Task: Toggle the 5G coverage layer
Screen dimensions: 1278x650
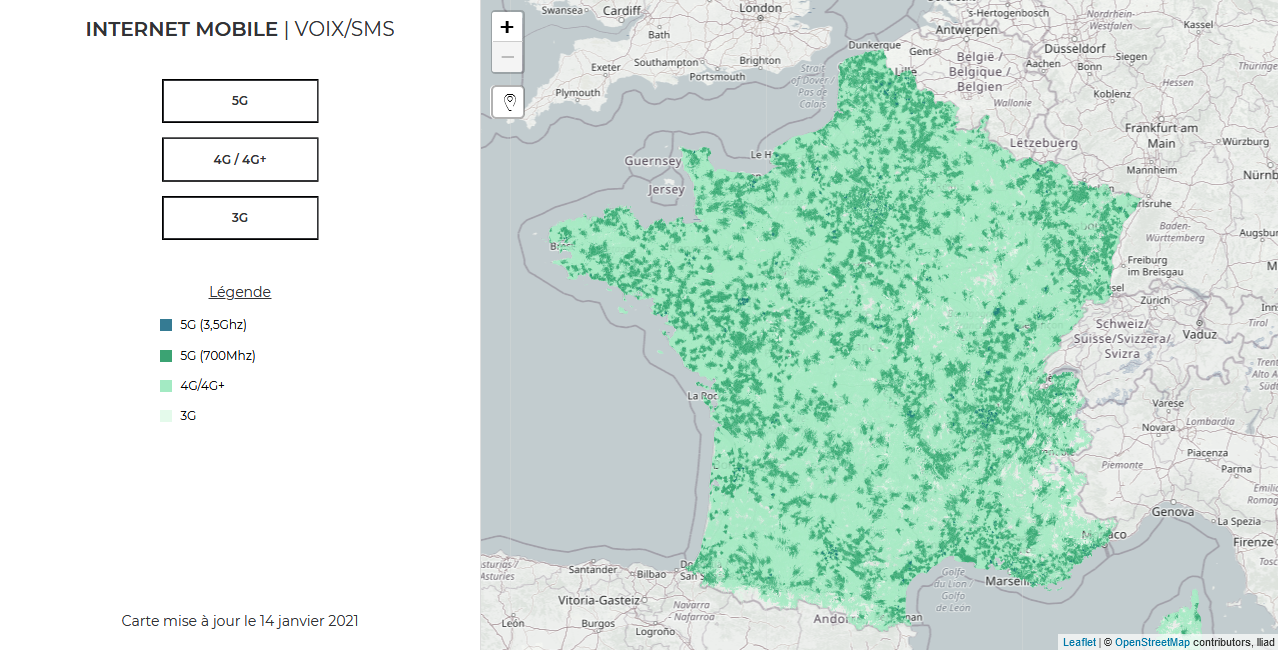Action: [x=240, y=100]
